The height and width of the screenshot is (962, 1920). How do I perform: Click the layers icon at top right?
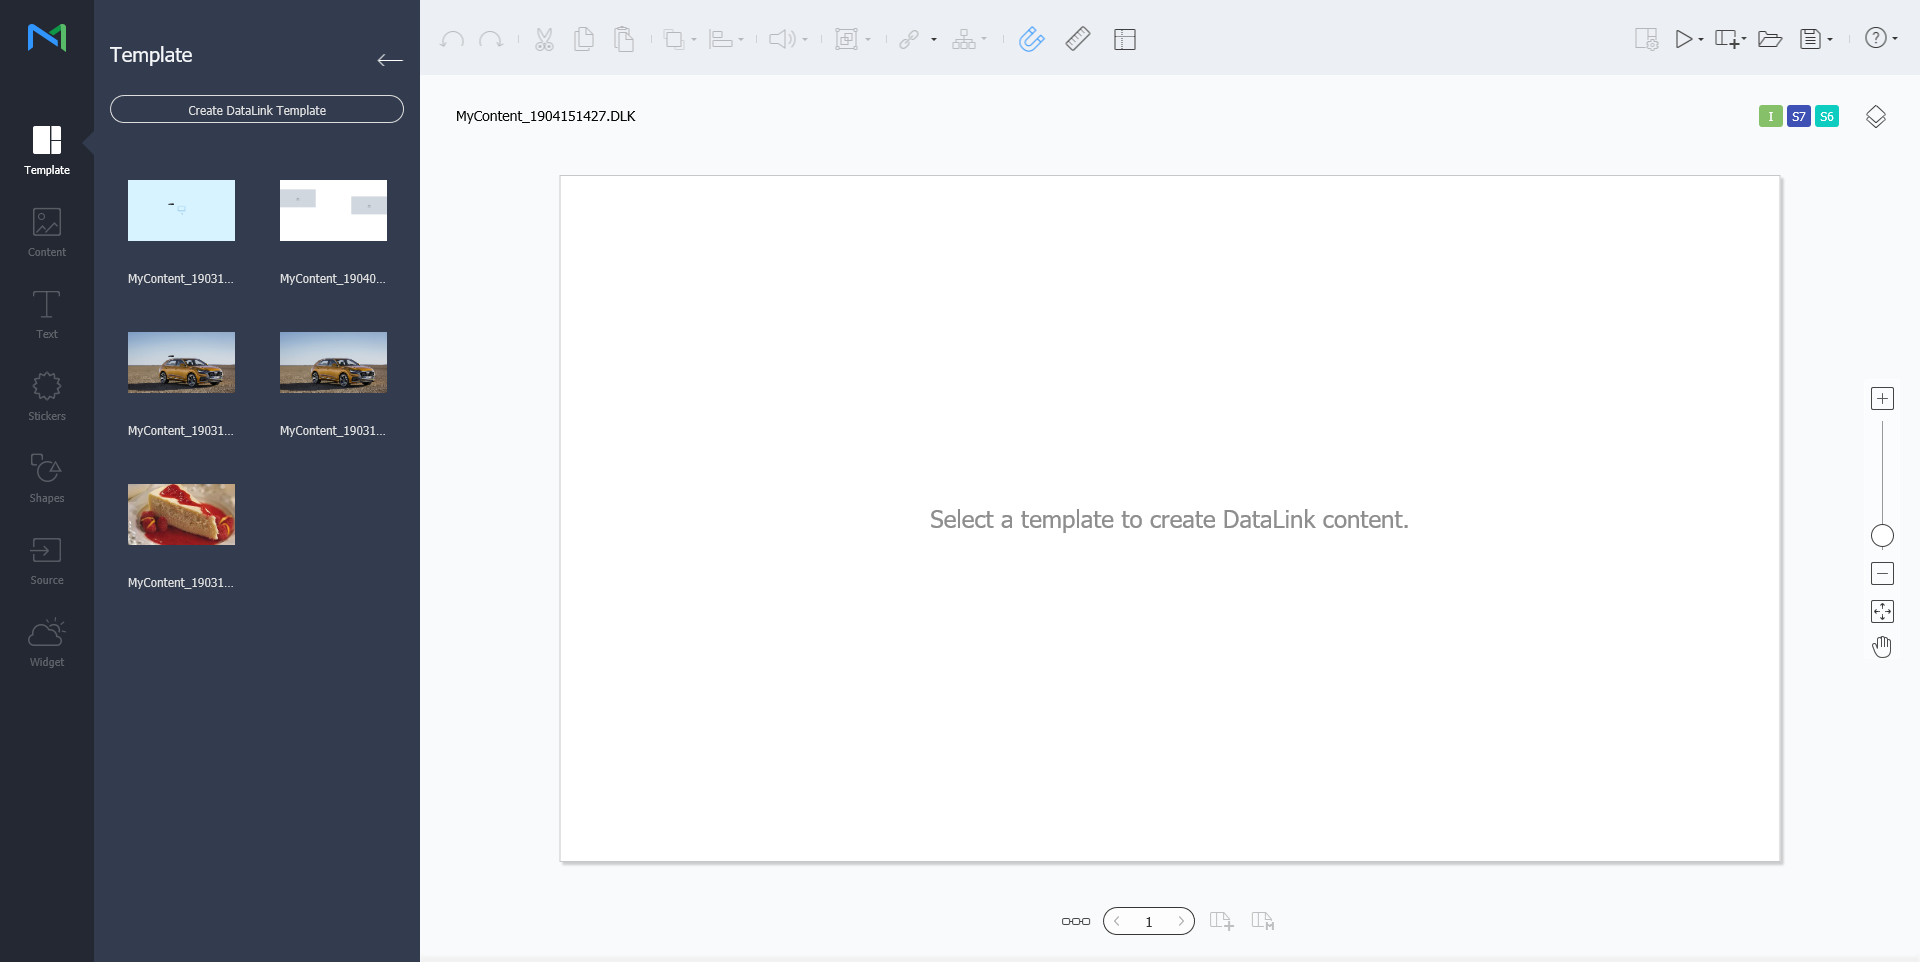click(1876, 117)
